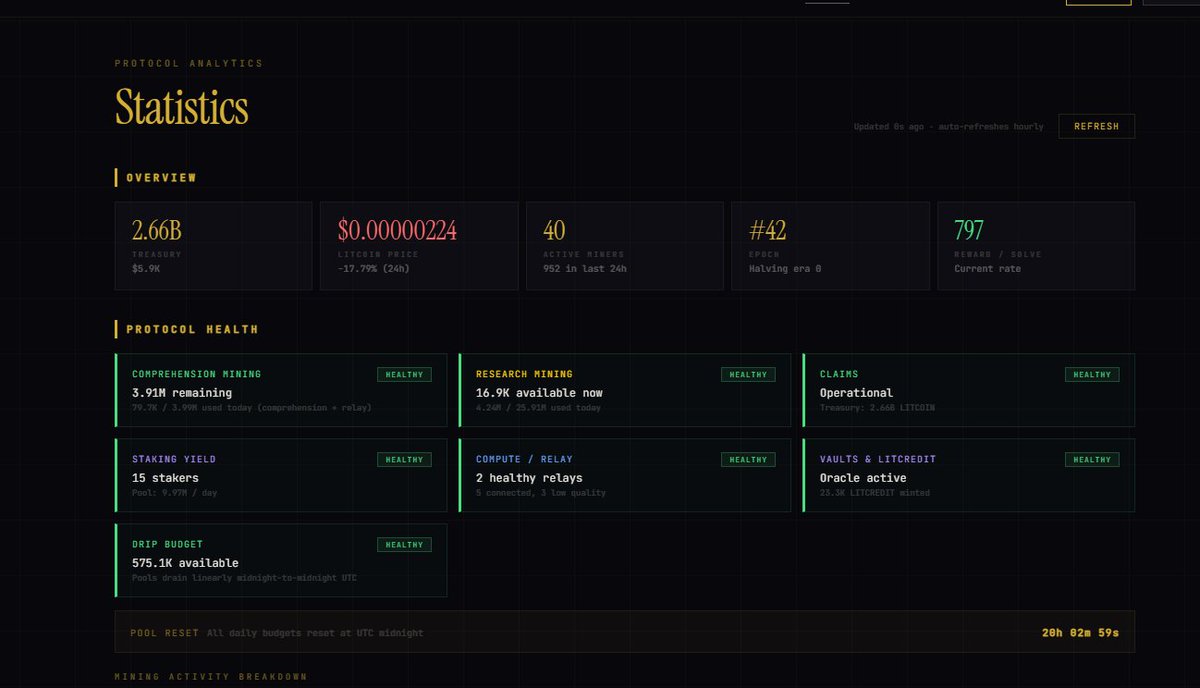Click the '2 healthy relays' value
Screen dimensions: 1200x688
[529, 478]
